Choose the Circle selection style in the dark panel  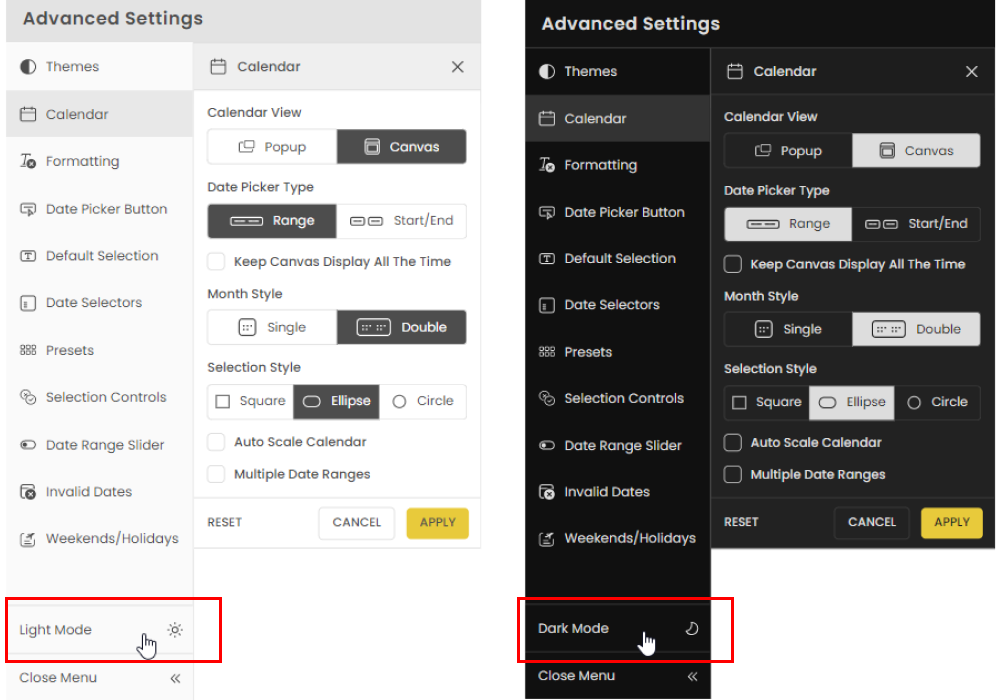click(x=938, y=402)
